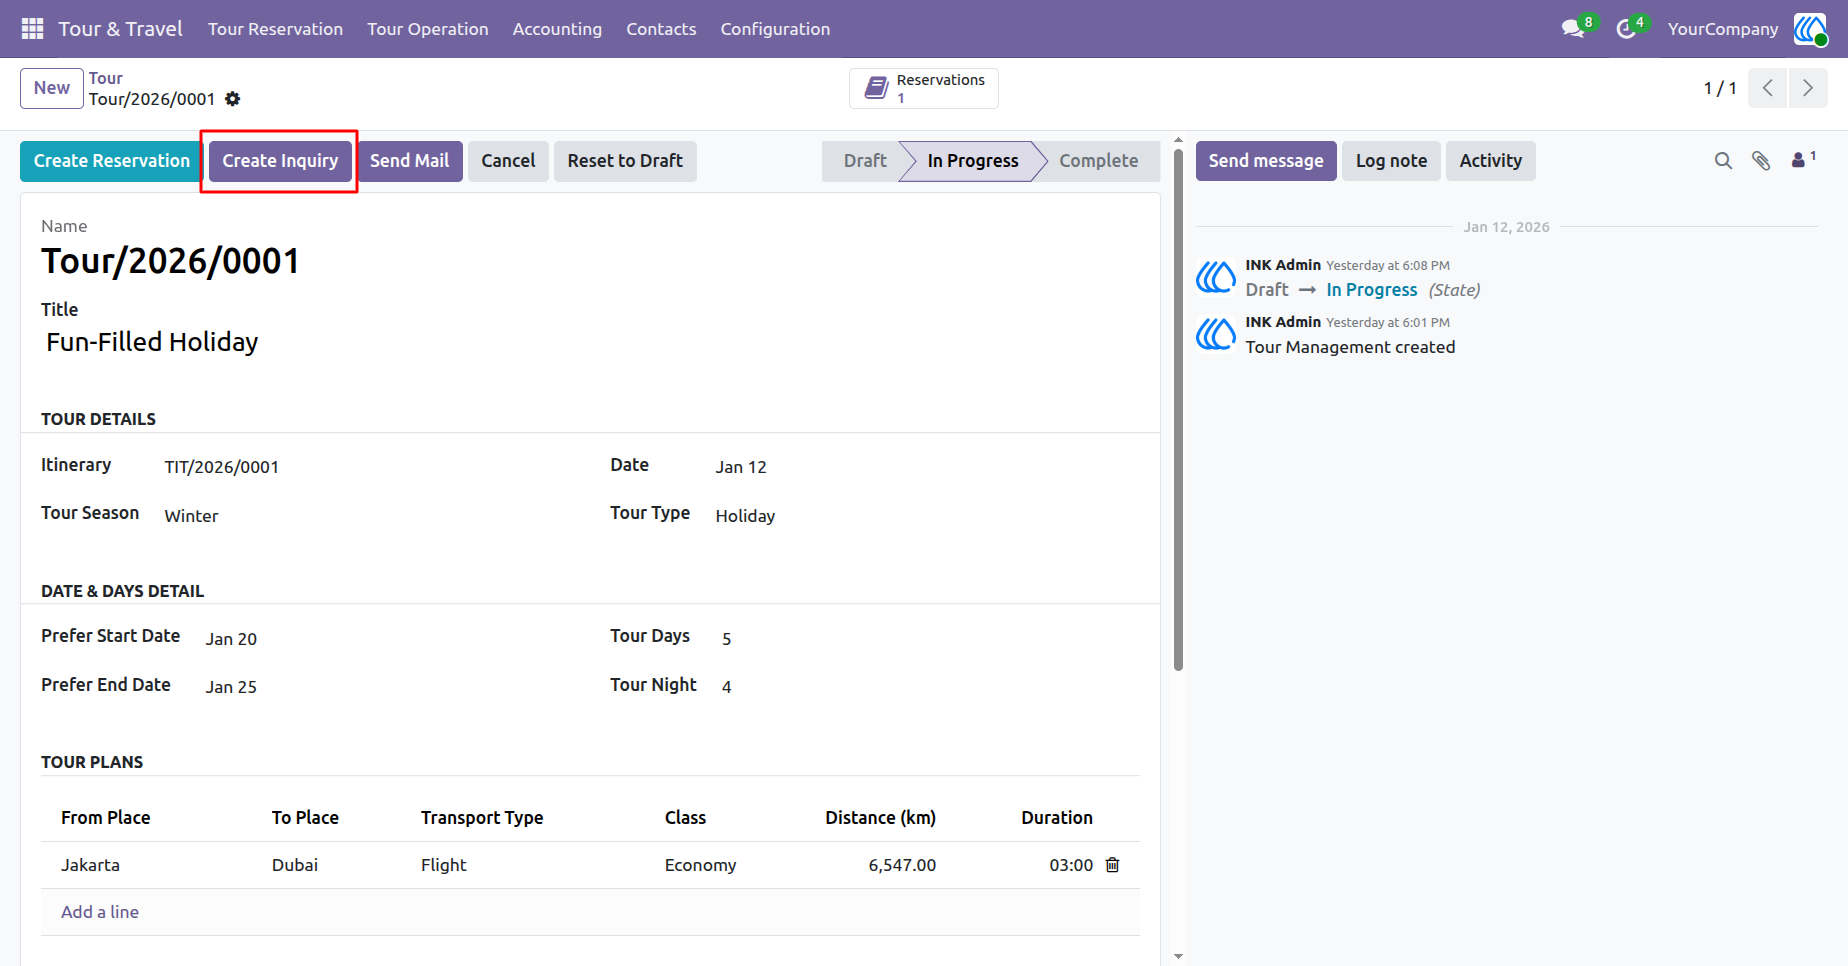1848x966 pixels.
Task: Attach files using the paperclip icon
Action: (x=1761, y=161)
